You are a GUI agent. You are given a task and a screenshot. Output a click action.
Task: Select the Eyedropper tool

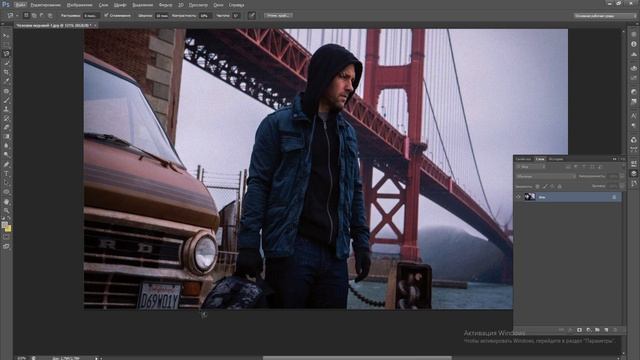[x=6, y=81]
